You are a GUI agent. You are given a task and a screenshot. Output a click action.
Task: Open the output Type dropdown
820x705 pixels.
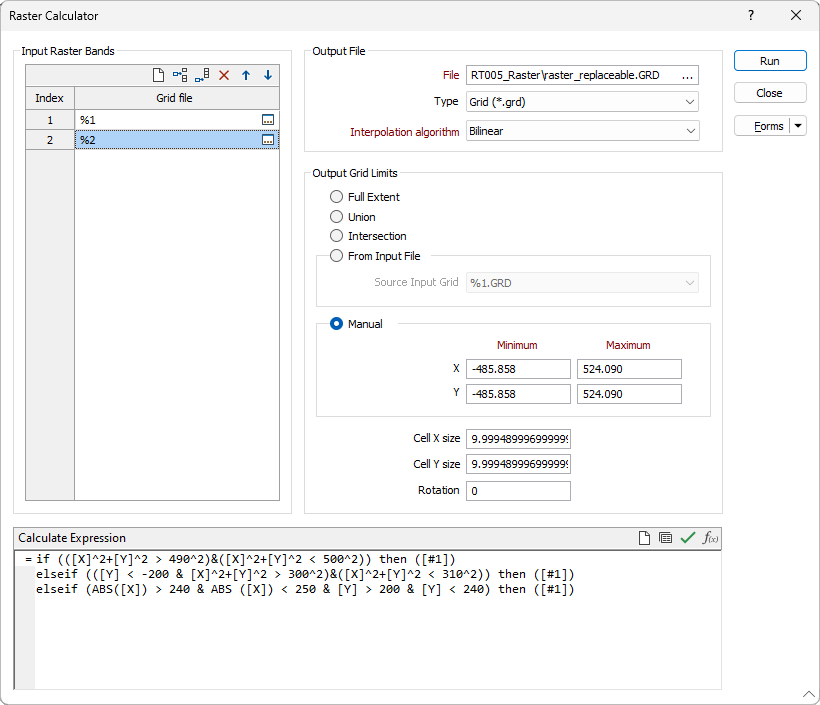[x=582, y=102]
